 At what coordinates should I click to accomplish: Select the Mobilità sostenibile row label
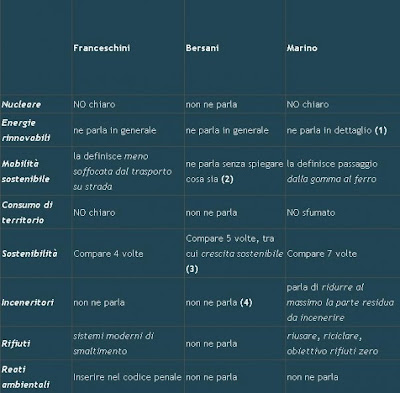[x=26, y=171]
